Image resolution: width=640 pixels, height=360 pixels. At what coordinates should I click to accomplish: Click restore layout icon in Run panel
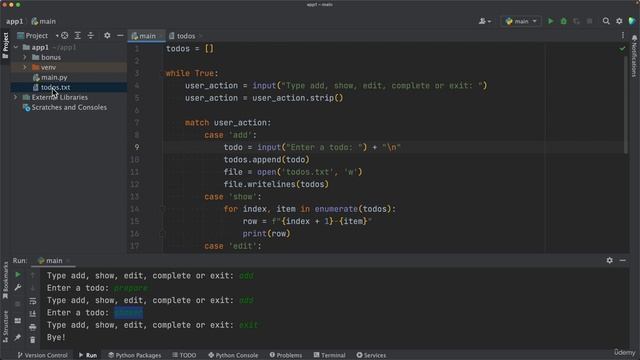(18, 321)
